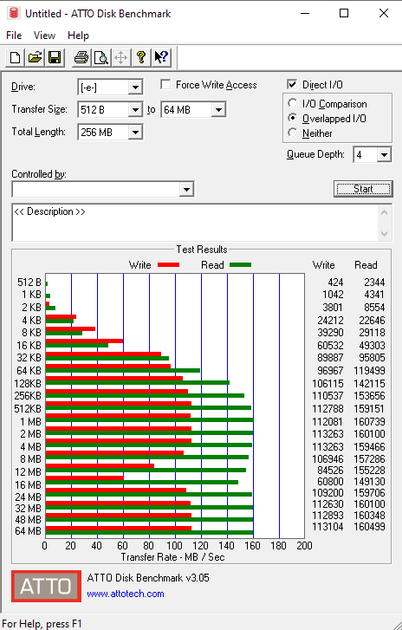Activate the context help arrow icon

click(x=161, y=57)
